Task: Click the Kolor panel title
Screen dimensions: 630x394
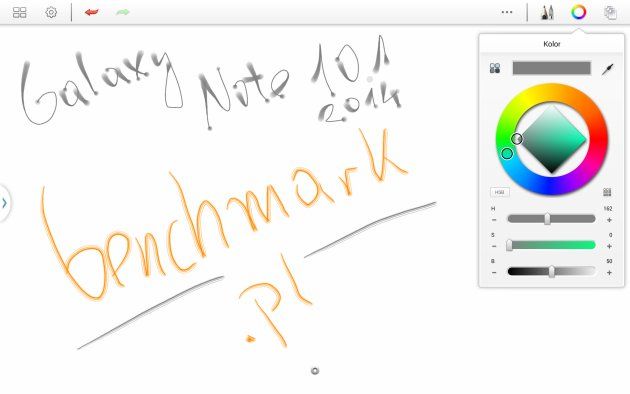Action: pos(552,44)
